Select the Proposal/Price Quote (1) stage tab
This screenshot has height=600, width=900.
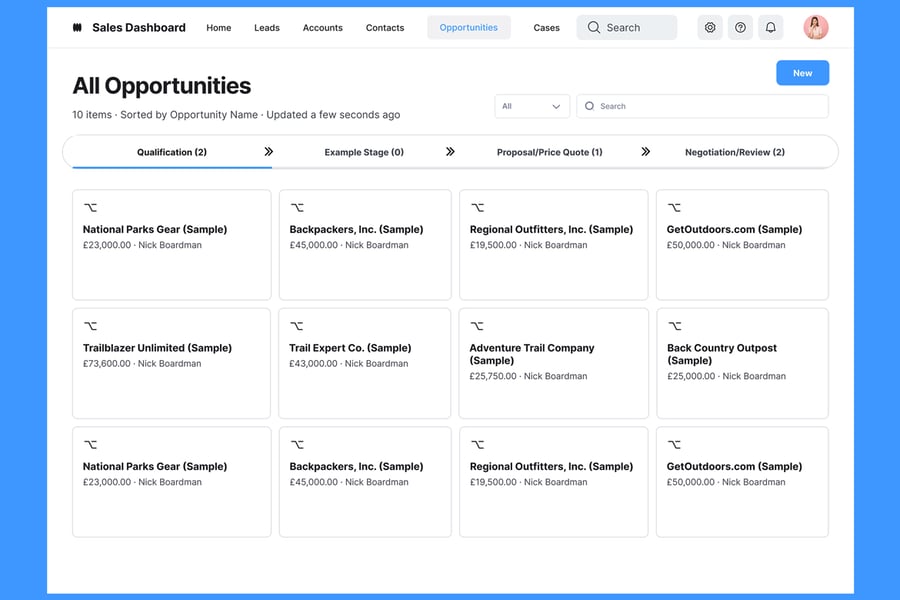549,152
